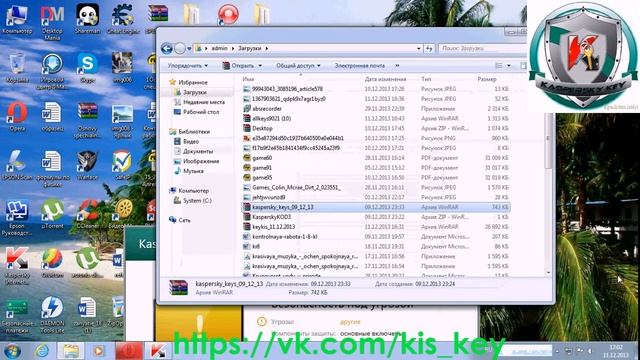Click the Windows Start button

(12, 351)
